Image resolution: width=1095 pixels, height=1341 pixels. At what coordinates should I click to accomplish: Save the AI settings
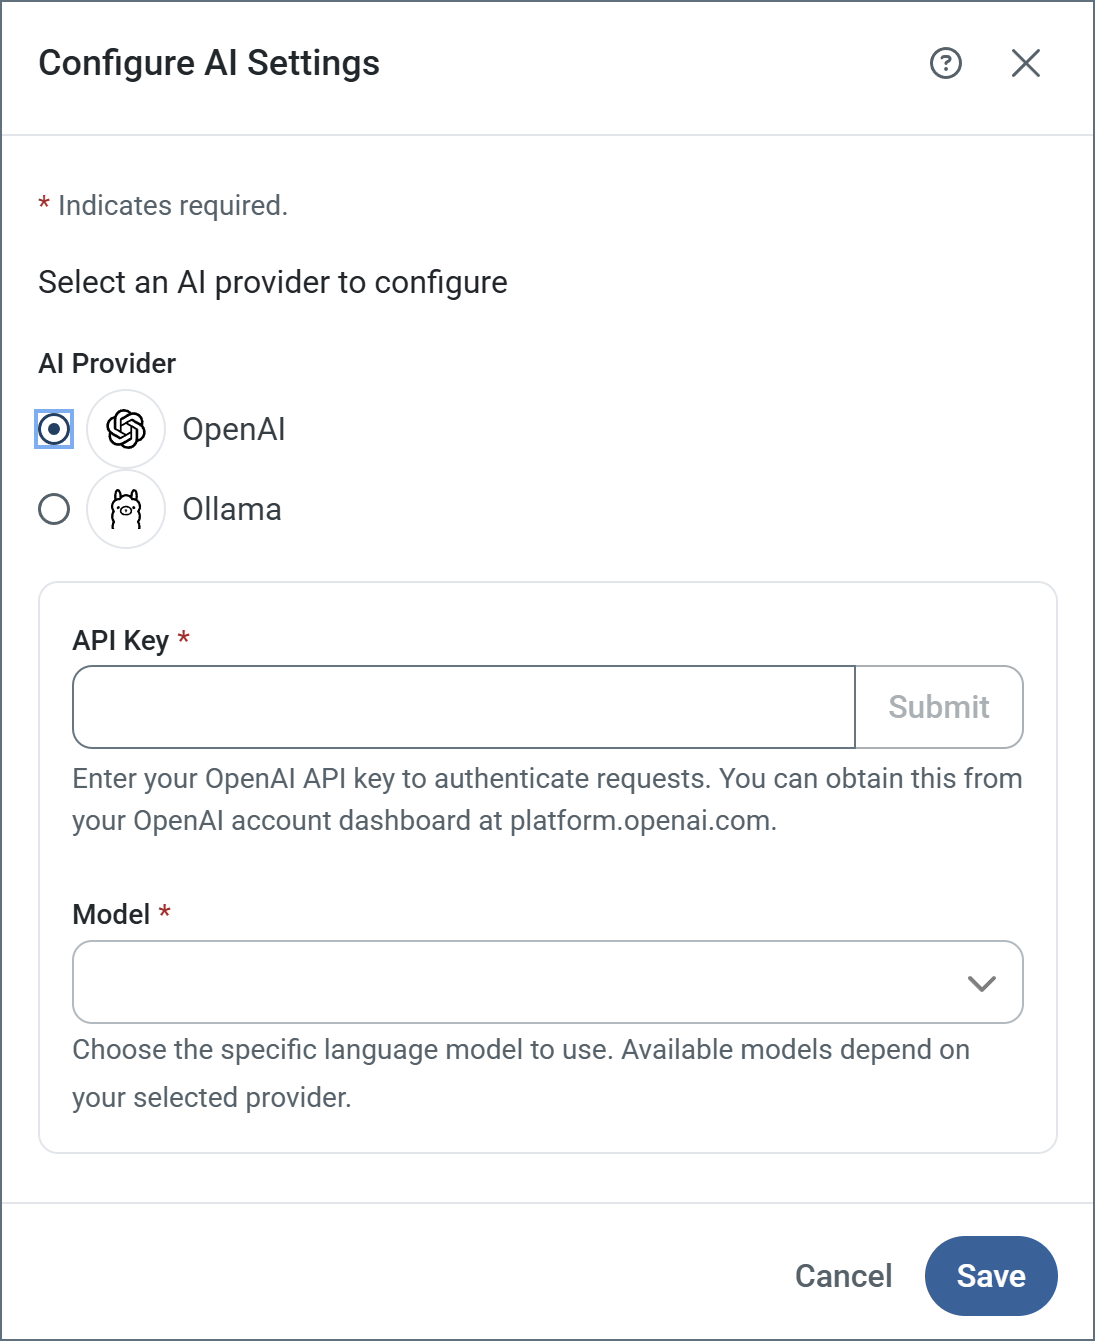click(x=990, y=1276)
